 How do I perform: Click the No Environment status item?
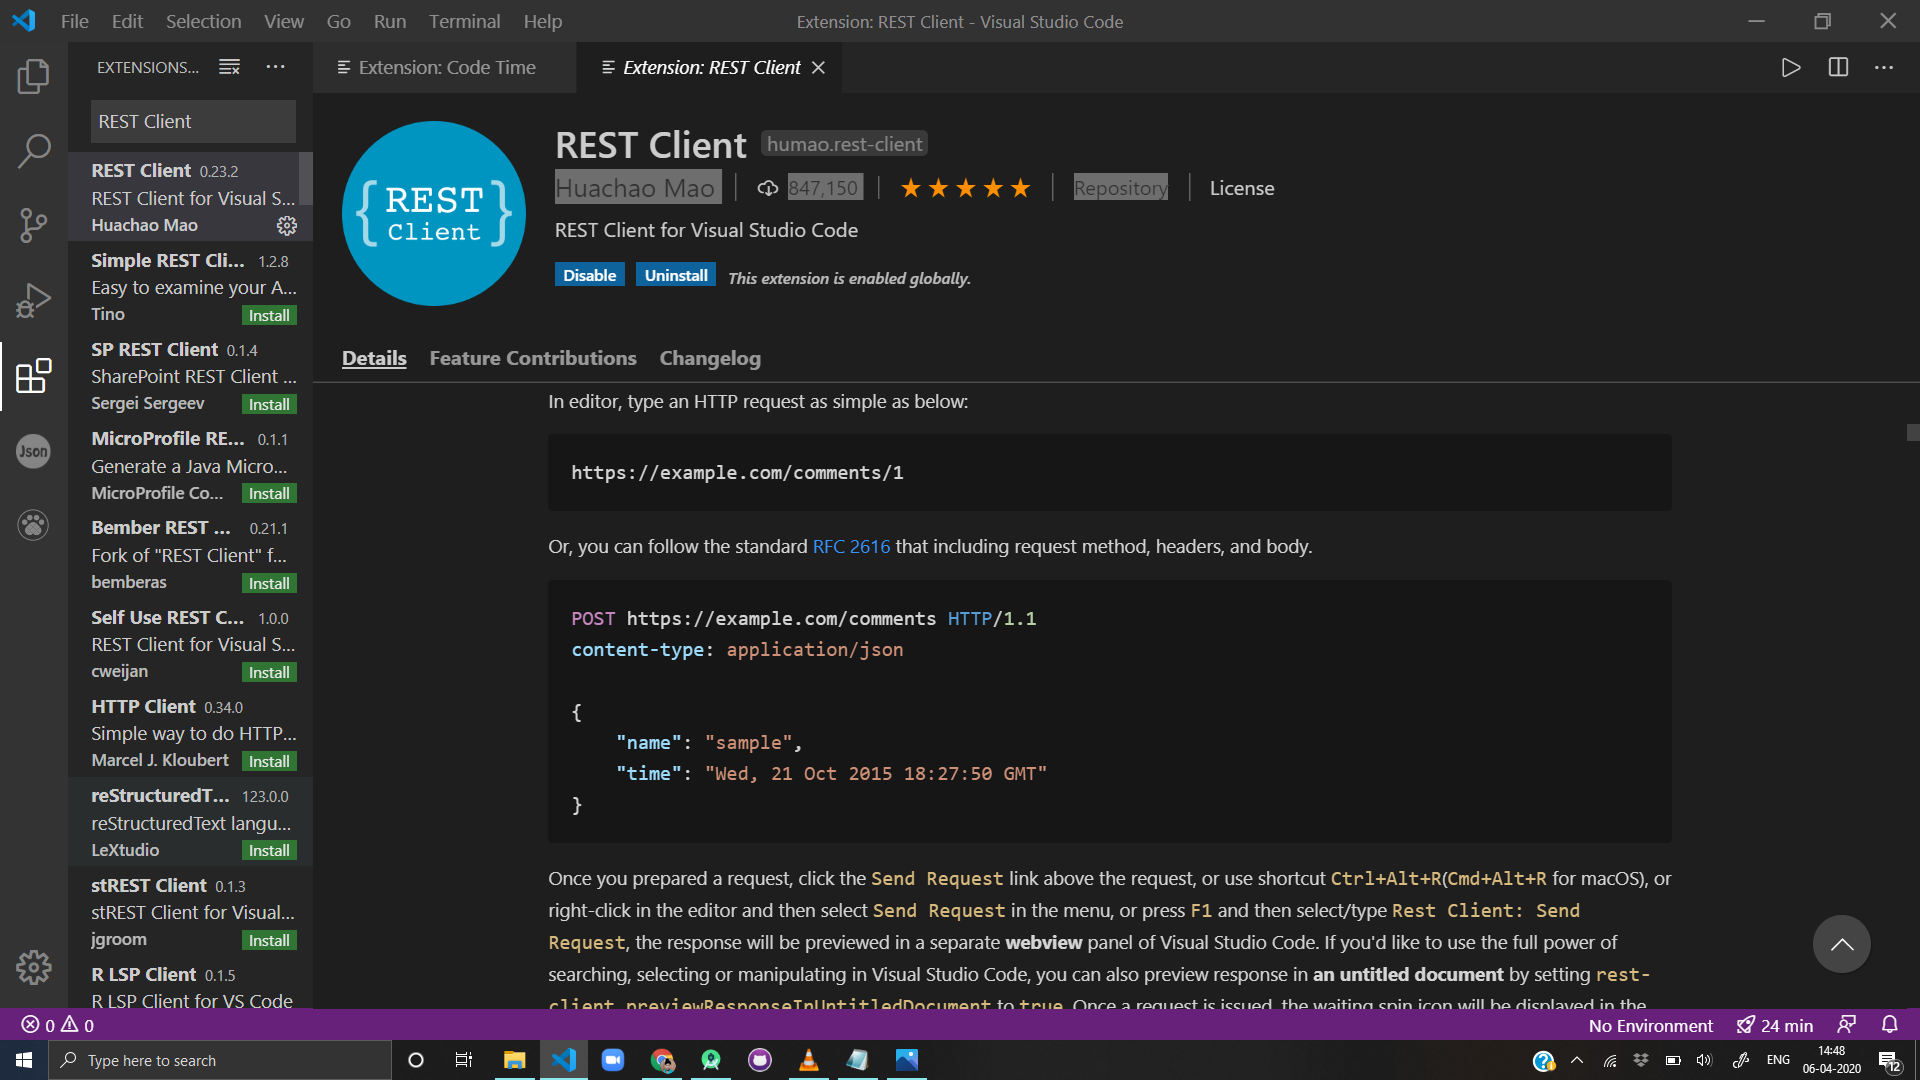(1650, 1025)
